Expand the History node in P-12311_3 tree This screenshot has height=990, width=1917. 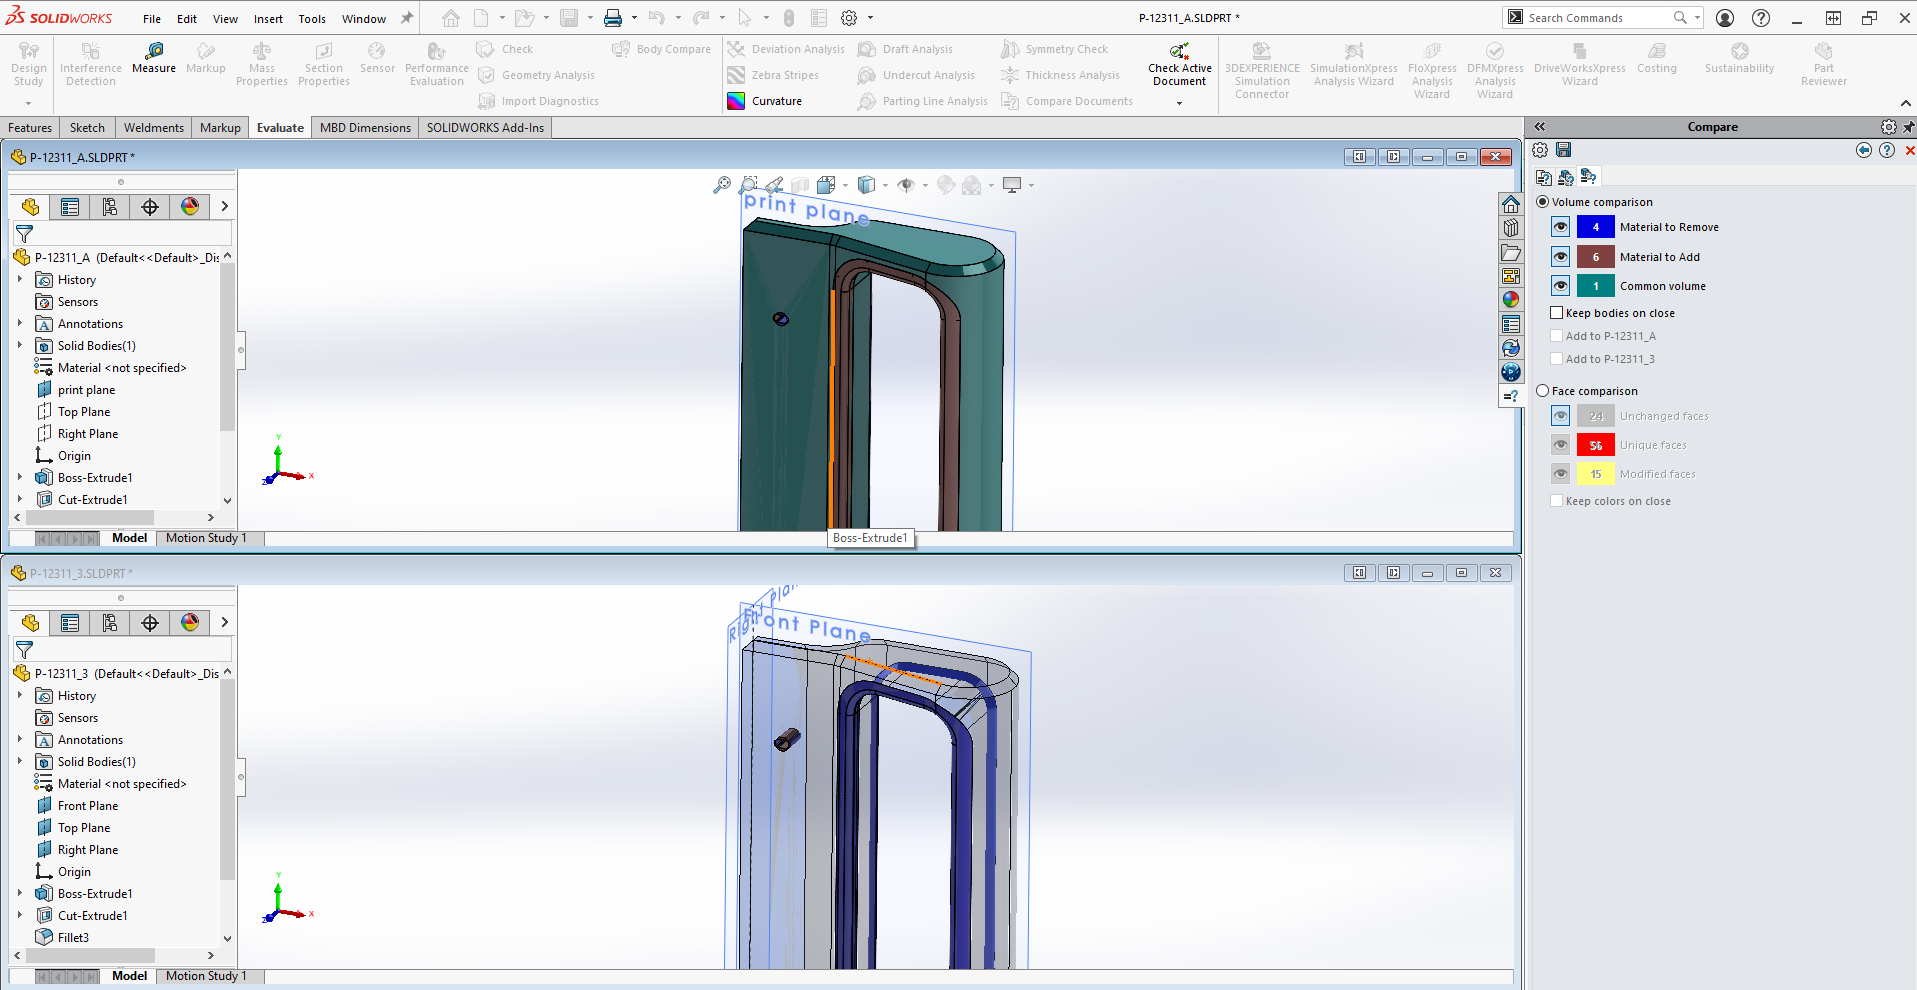20,696
